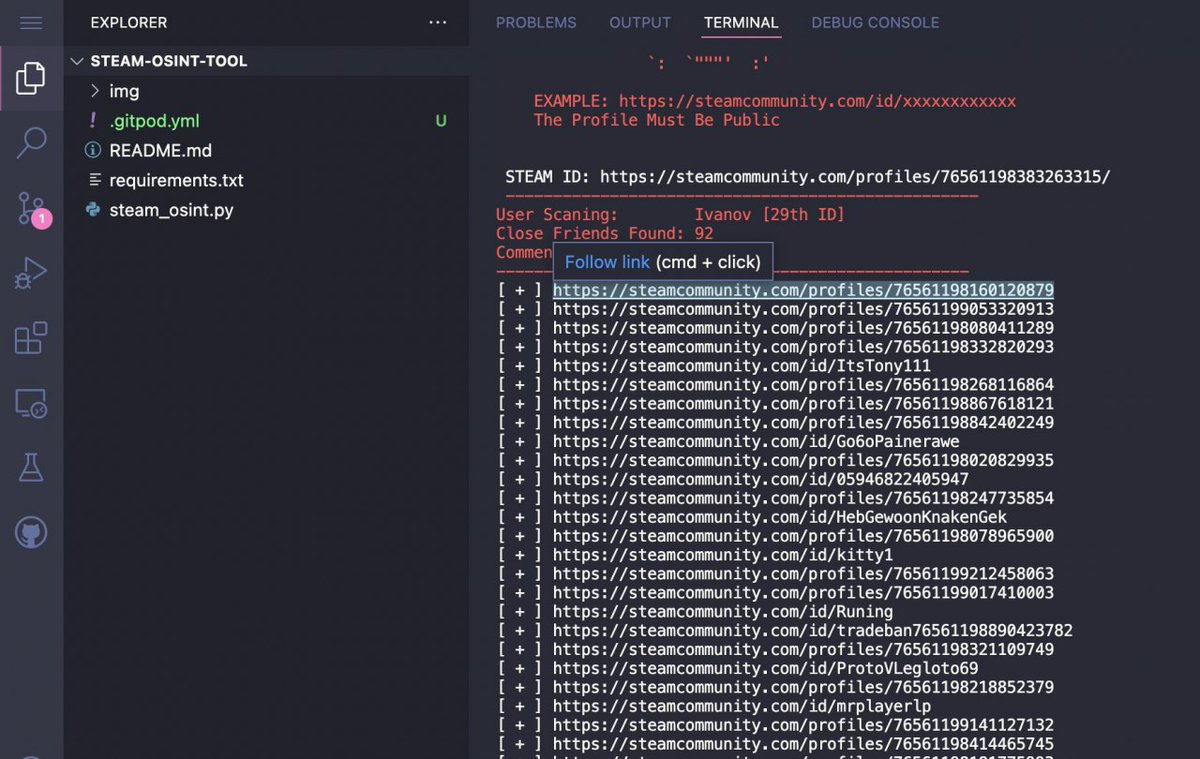The height and width of the screenshot is (759, 1200).
Task: Open the Remote Explorer view
Action: coord(31,403)
